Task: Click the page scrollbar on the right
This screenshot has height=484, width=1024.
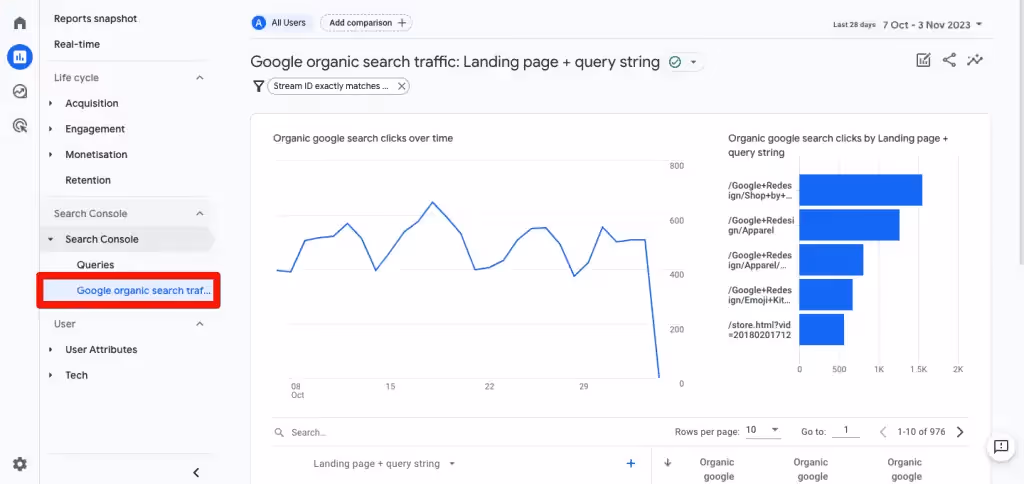Action: [x=1020, y=131]
